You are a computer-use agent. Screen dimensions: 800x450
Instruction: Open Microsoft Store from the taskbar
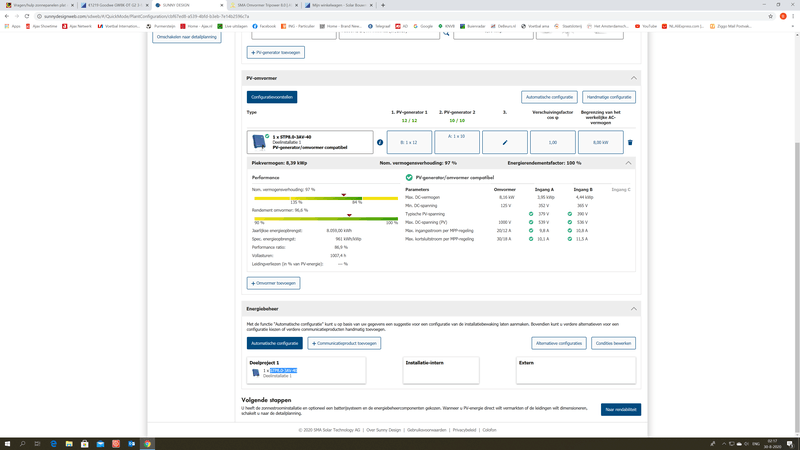pos(85,444)
